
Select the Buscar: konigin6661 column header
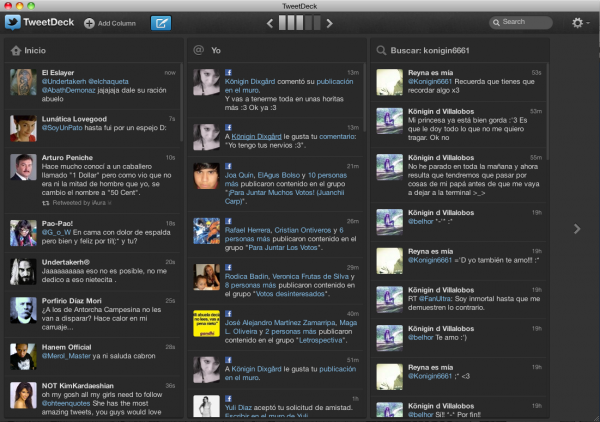[460, 51]
